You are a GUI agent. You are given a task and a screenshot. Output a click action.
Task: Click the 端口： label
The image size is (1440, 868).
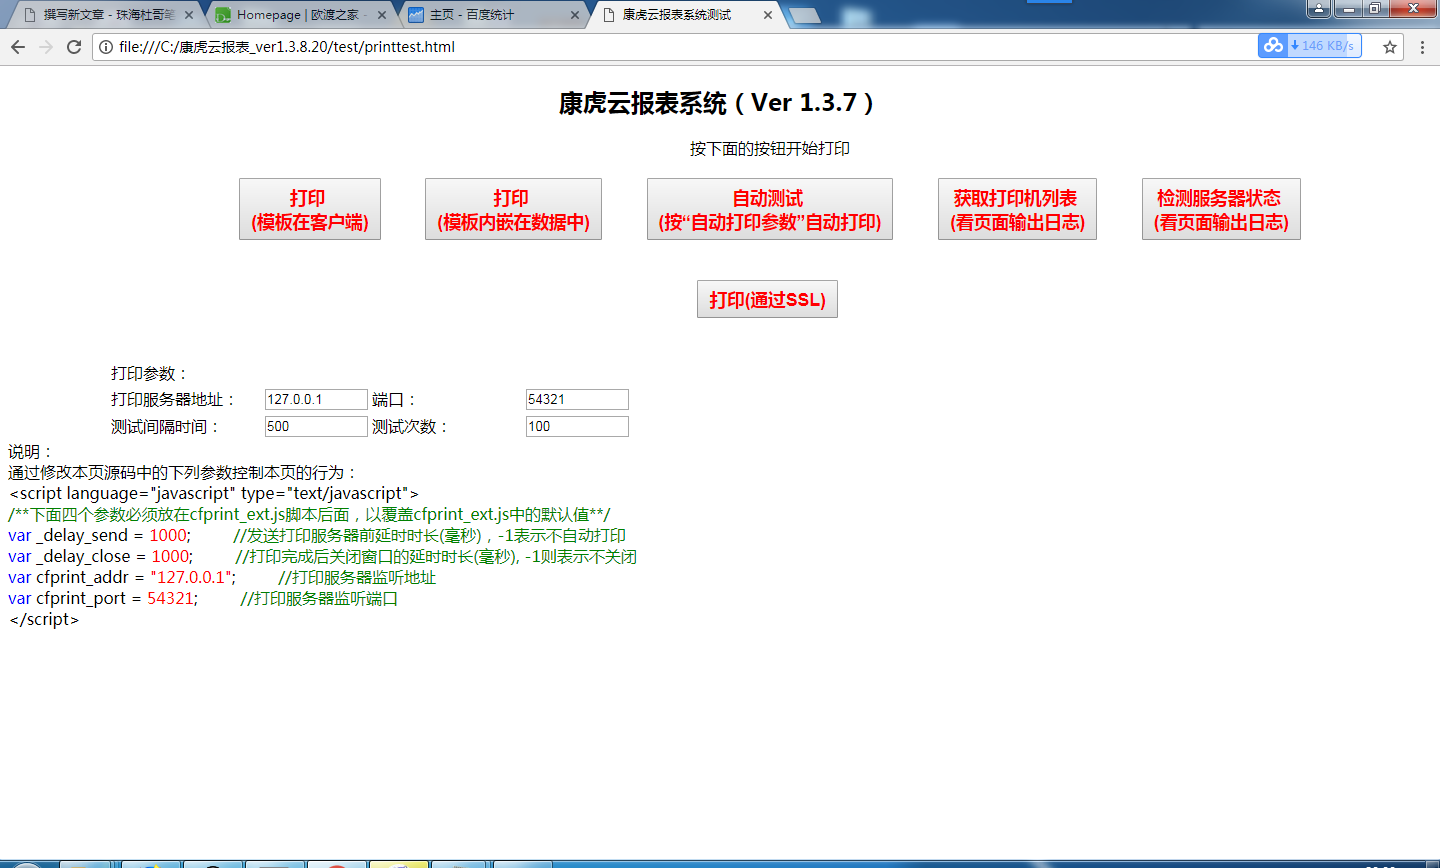click(395, 400)
